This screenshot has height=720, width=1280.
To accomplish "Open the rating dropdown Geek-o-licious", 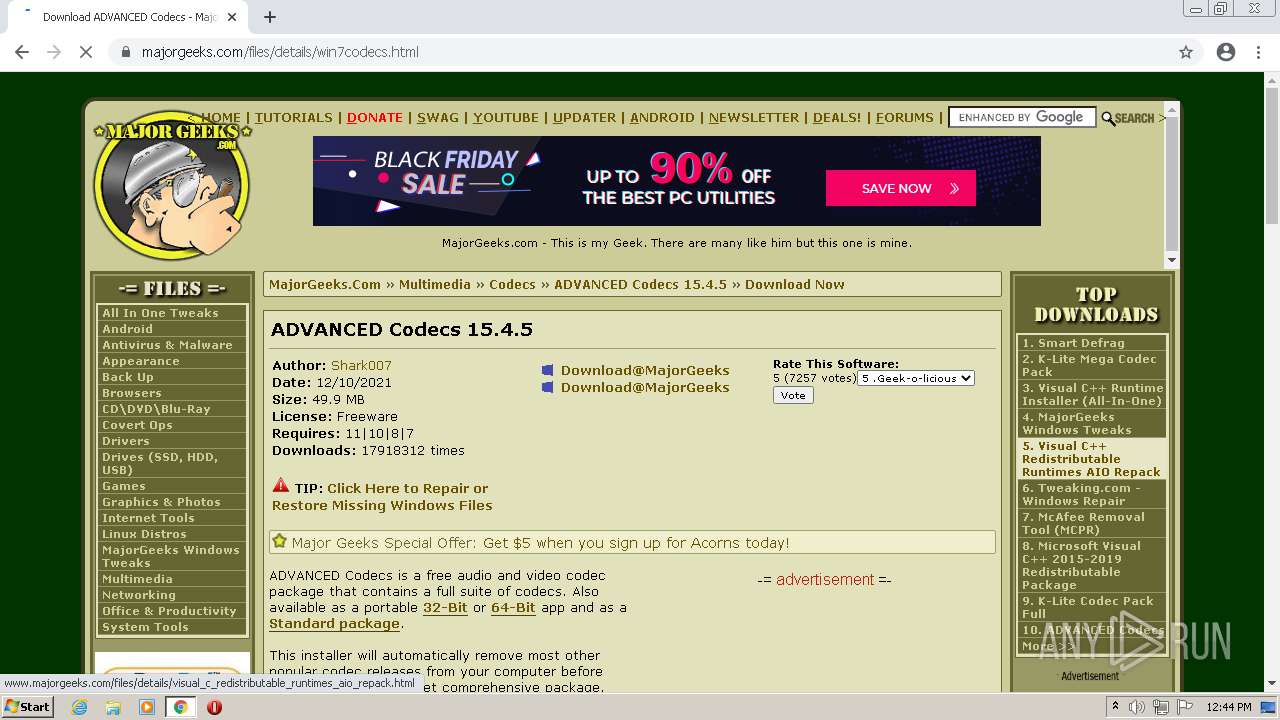I will 916,378.
